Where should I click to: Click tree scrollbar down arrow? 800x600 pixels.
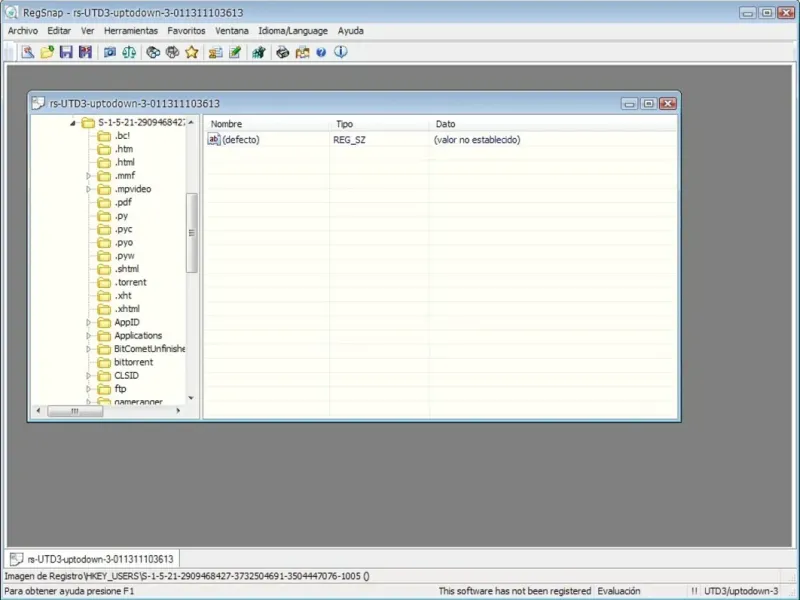(191, 398)
